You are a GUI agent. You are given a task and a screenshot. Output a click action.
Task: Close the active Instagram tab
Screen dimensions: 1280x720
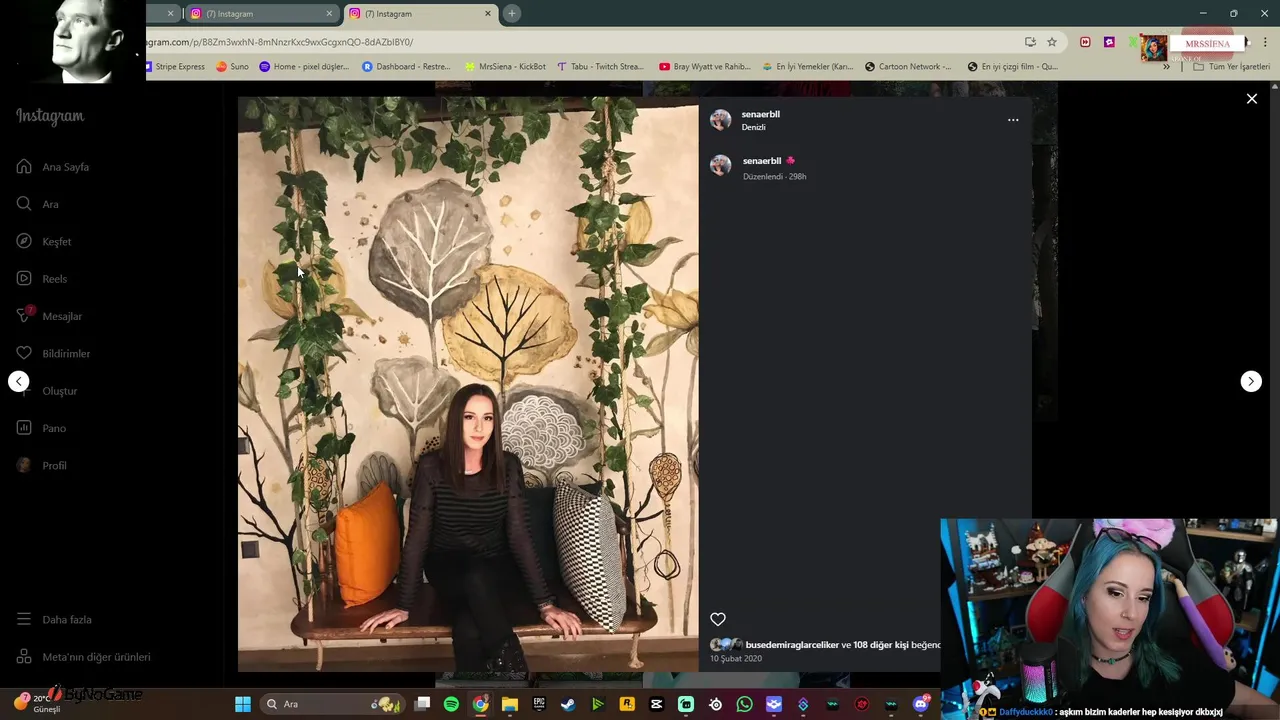488,14
